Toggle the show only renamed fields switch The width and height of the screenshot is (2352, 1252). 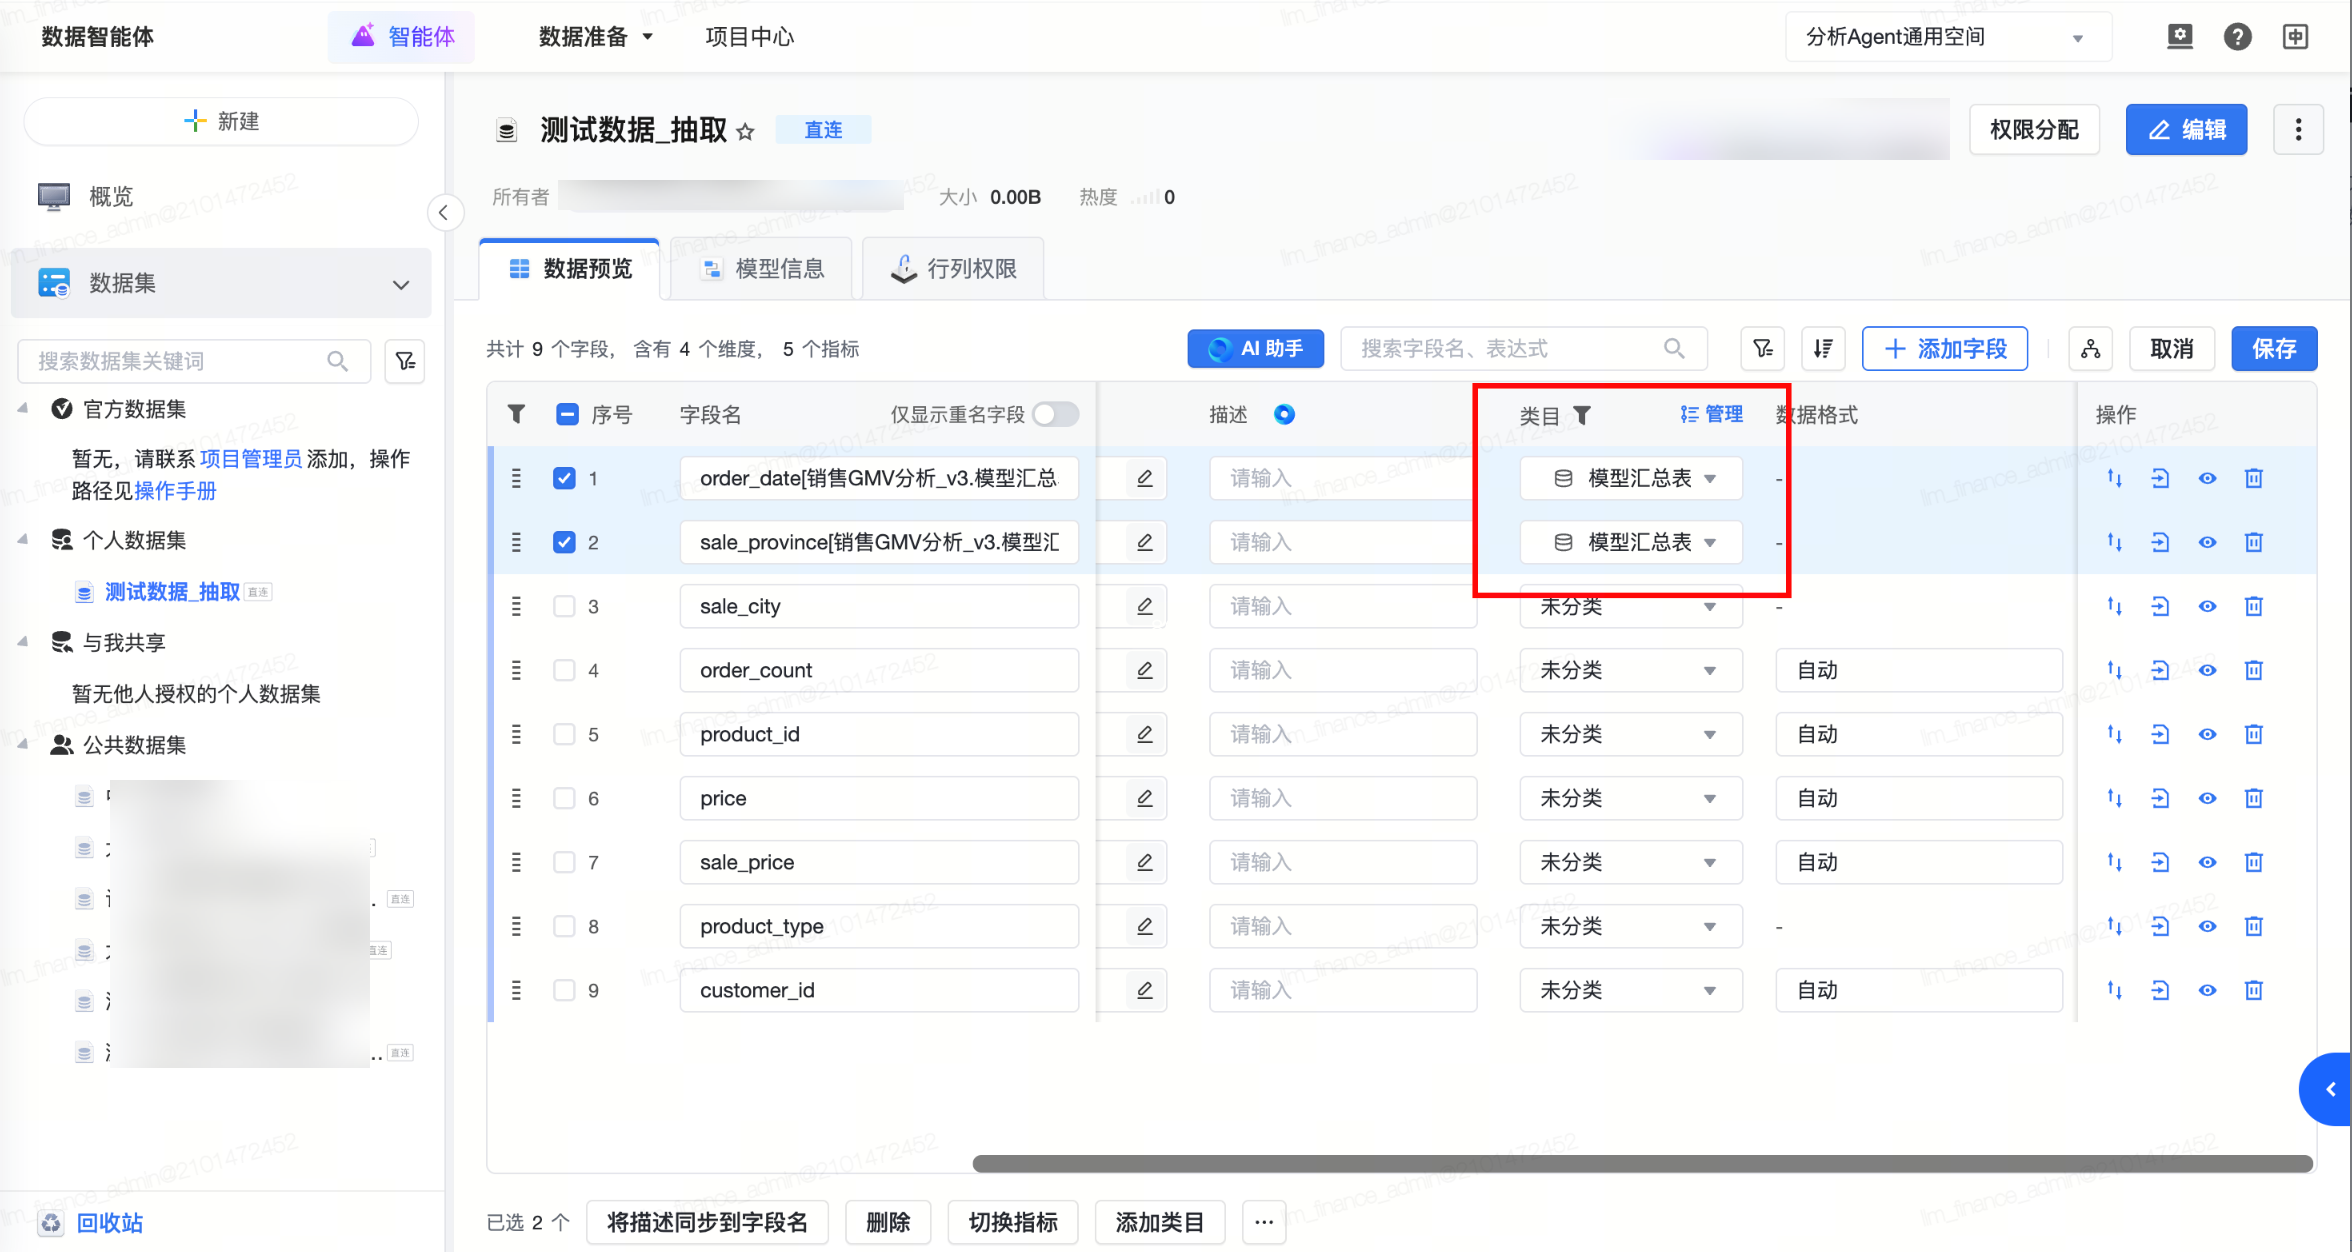pyautogui.click(x=1055, y=414)
